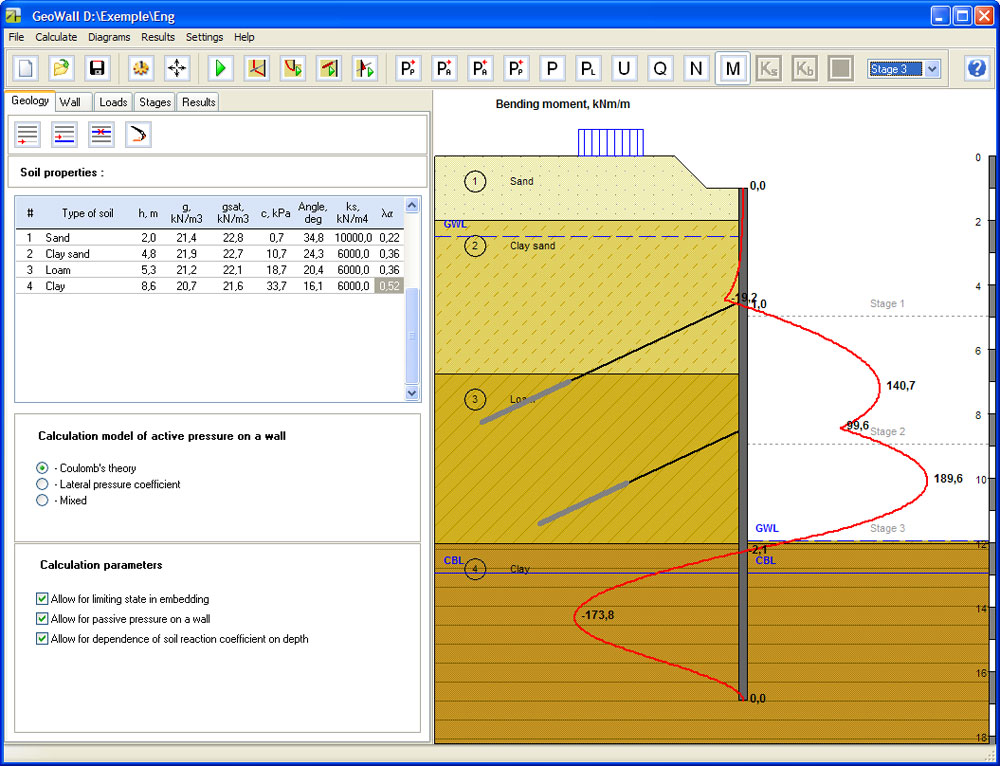This screenshot has height=766, width=1000.
Task: Switch to the Loads tab
Action: click(x=113, y=101)
